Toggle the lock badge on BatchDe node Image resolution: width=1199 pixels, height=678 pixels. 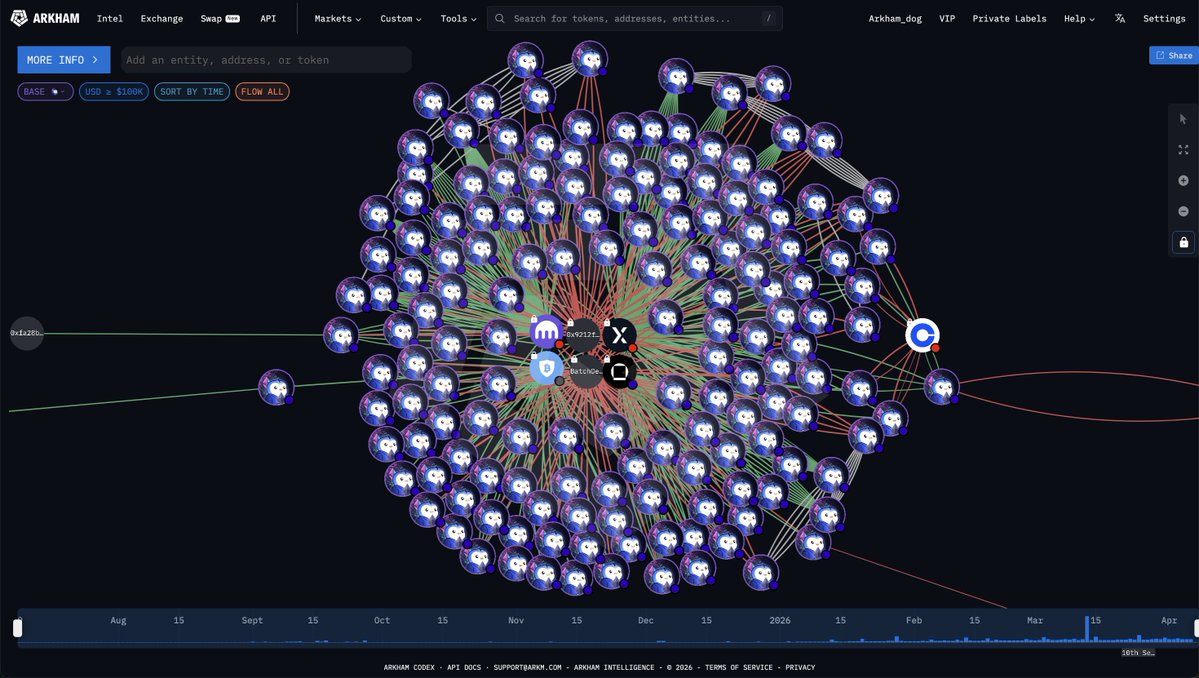click(x=574, y=359)
